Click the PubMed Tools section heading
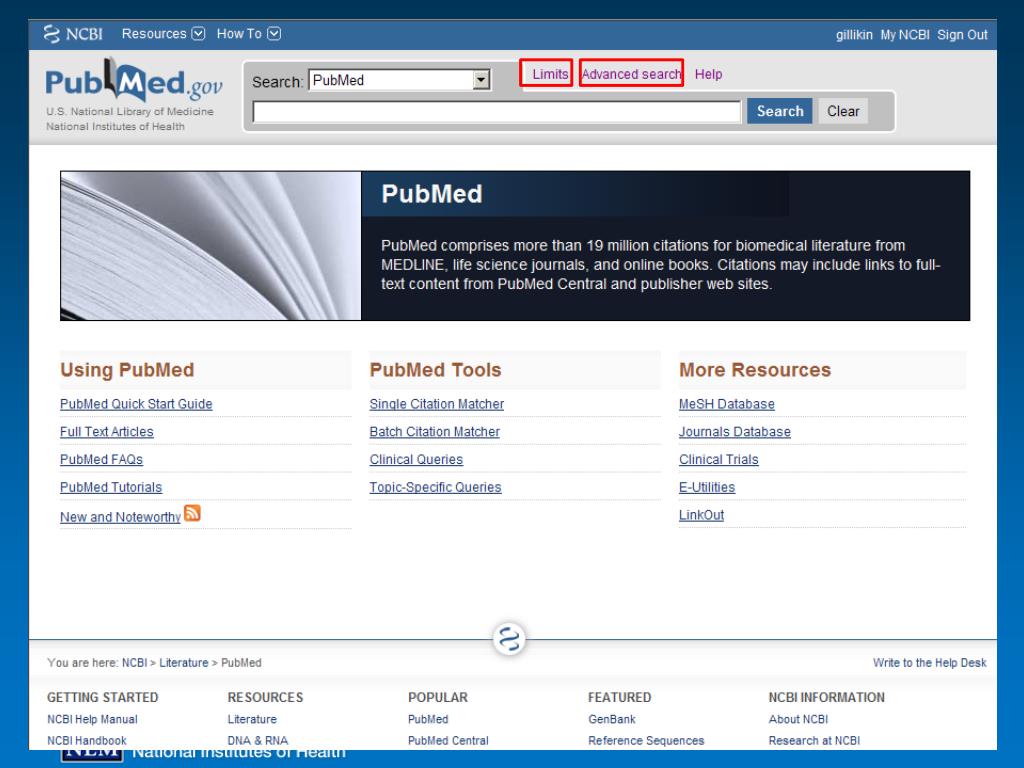The height and width of the screenshot is (768, 1024). (436, 370)
